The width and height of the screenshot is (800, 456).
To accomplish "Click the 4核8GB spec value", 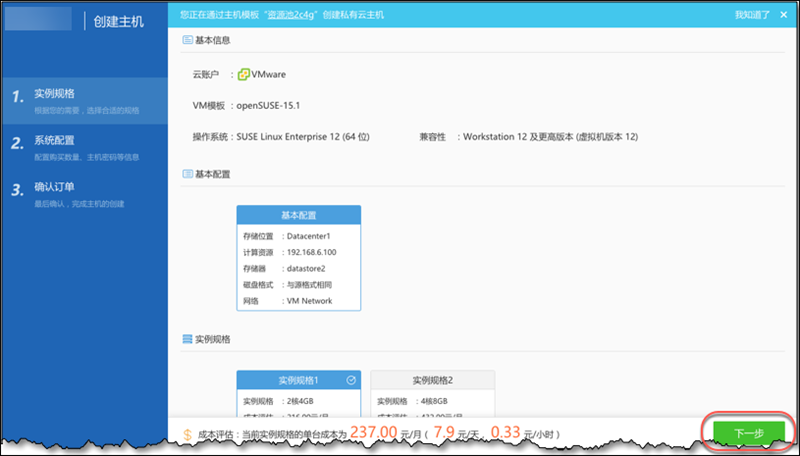I will click(x=434, y=401).
